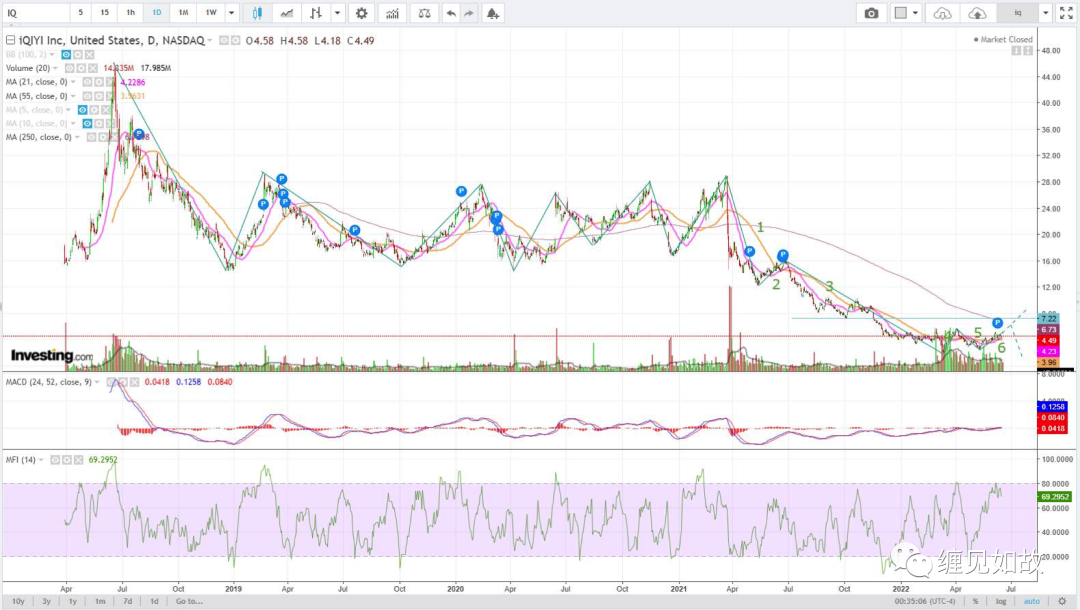1080x610 pixels.
Task: Click the 7.22 price label on axis
Action: click(1049, 319)
